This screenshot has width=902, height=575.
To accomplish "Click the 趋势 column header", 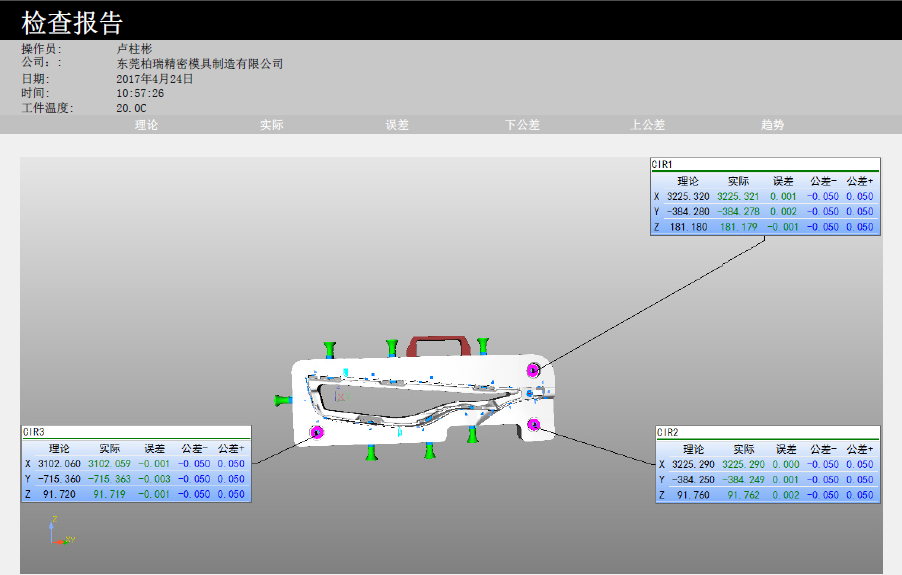I will (772, 125).
